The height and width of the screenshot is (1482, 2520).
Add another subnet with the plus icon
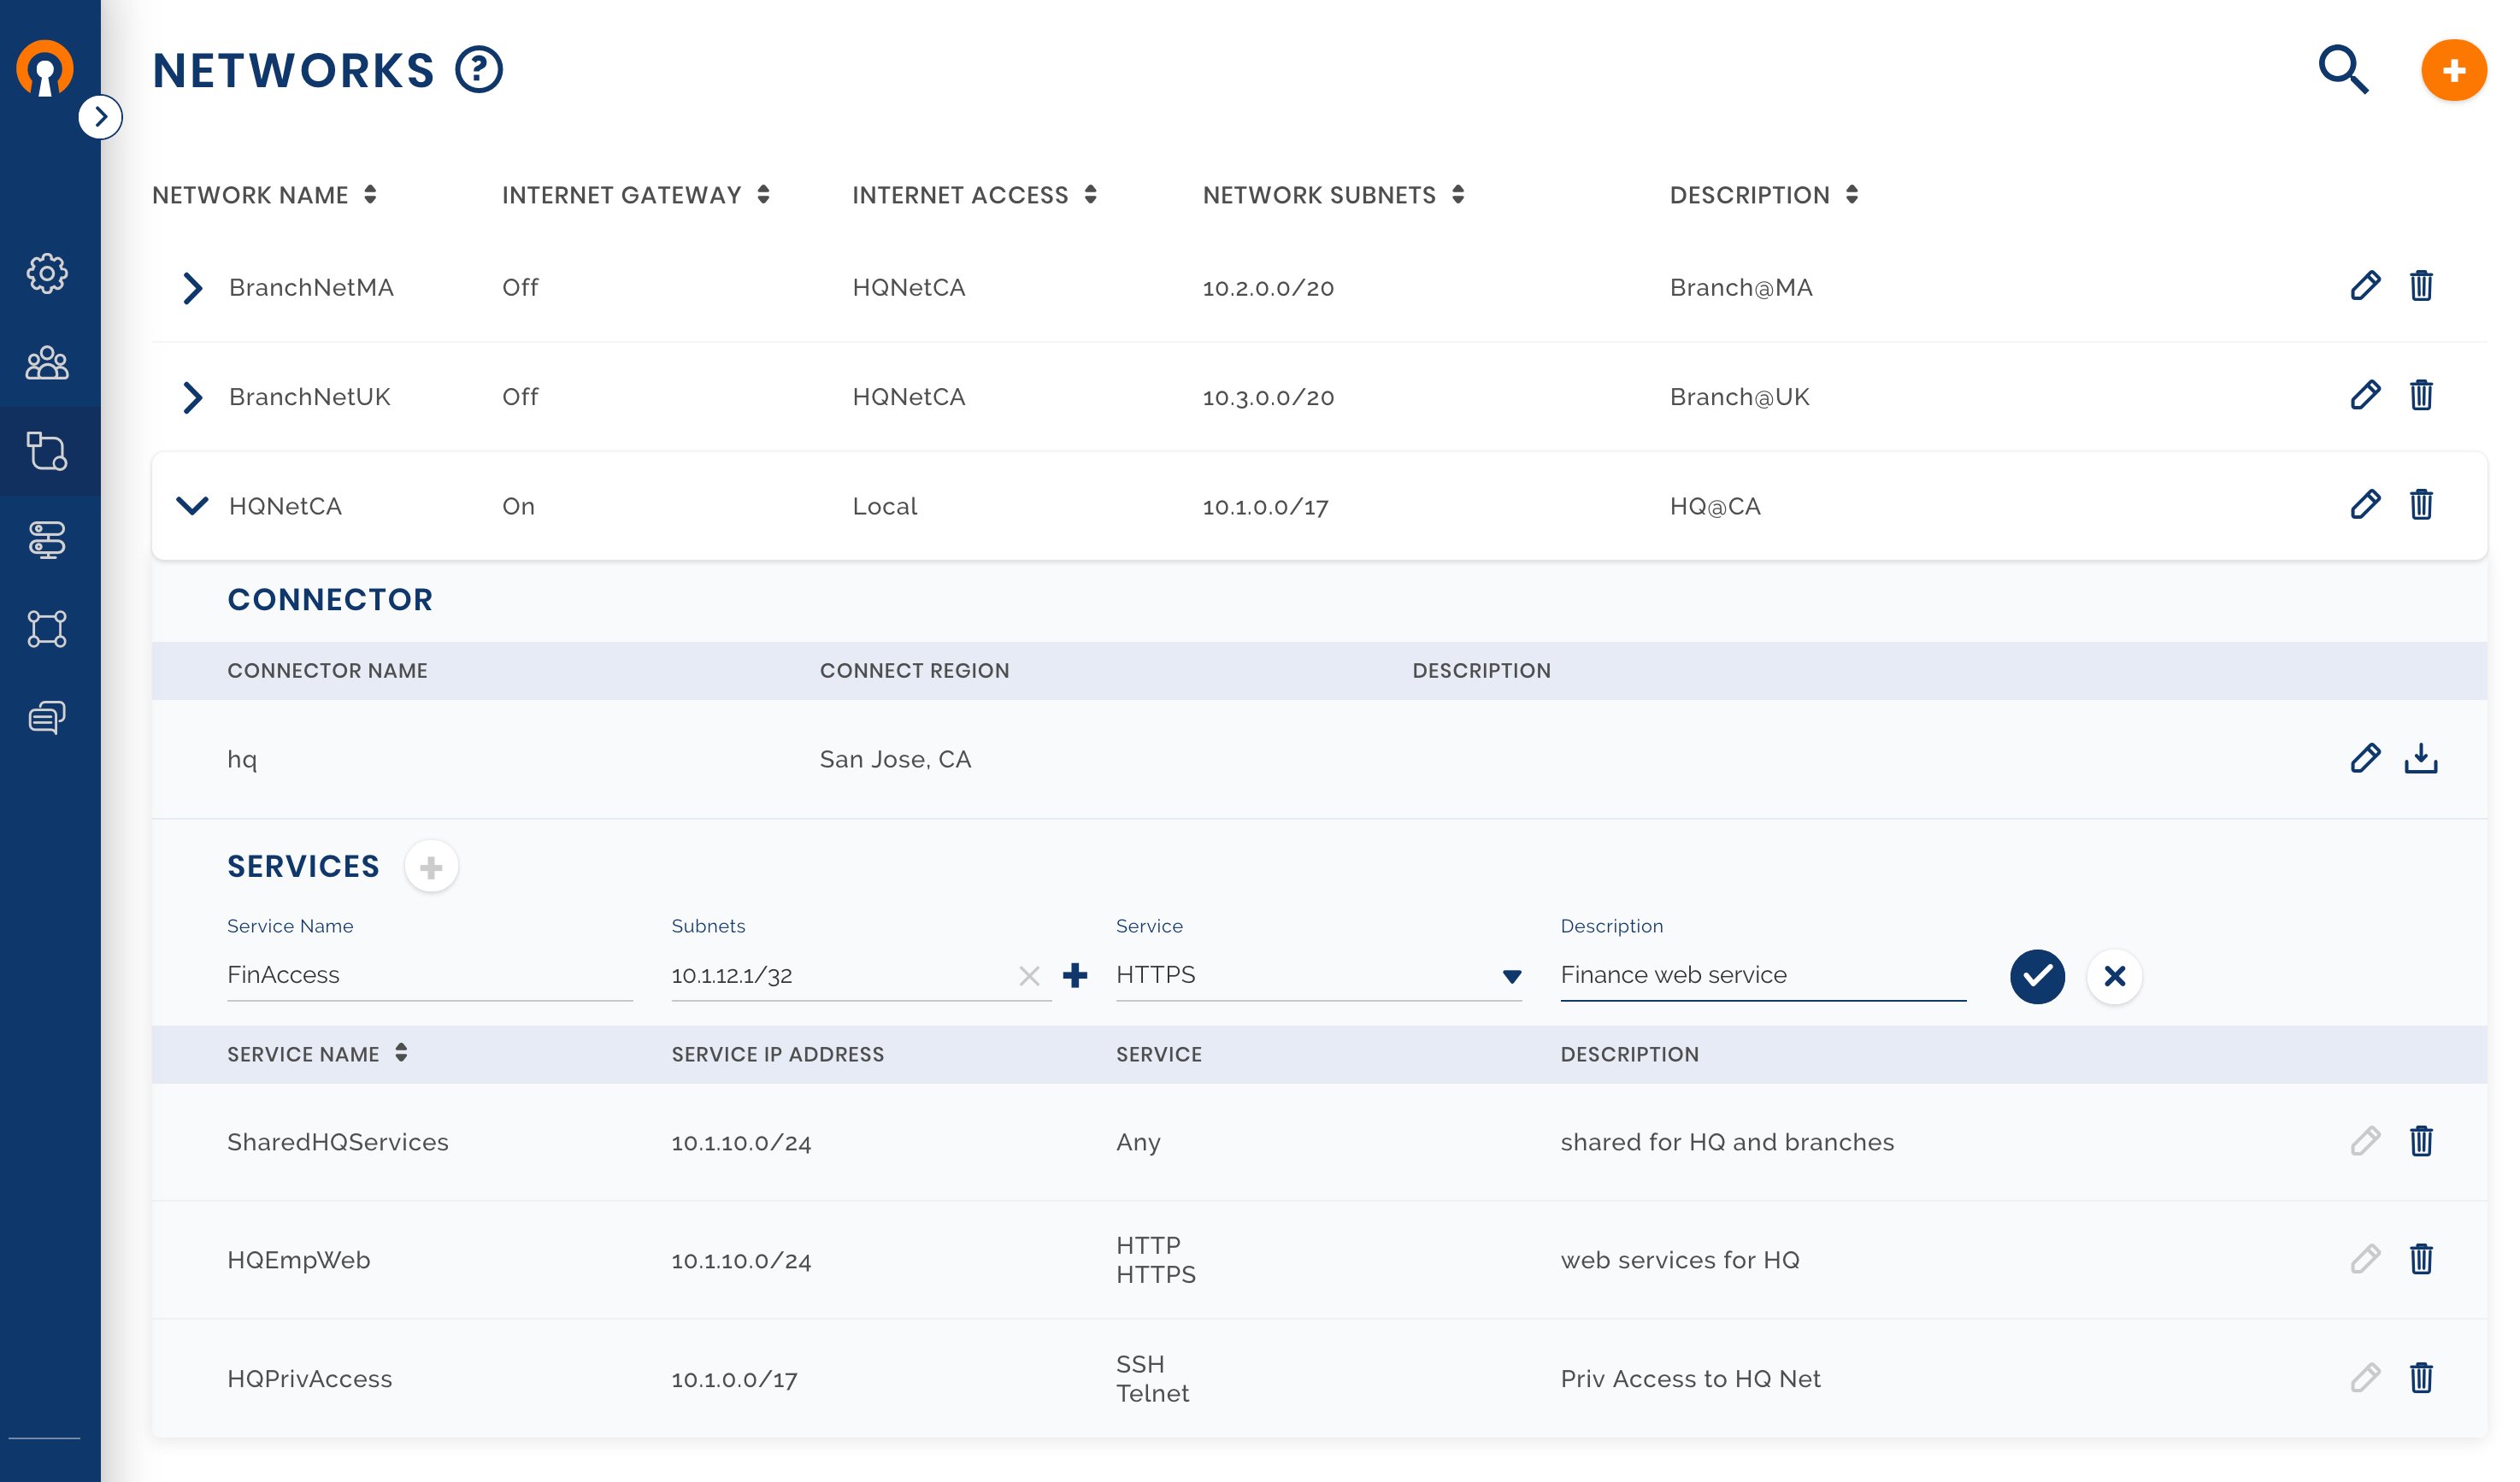(1075, 975)
